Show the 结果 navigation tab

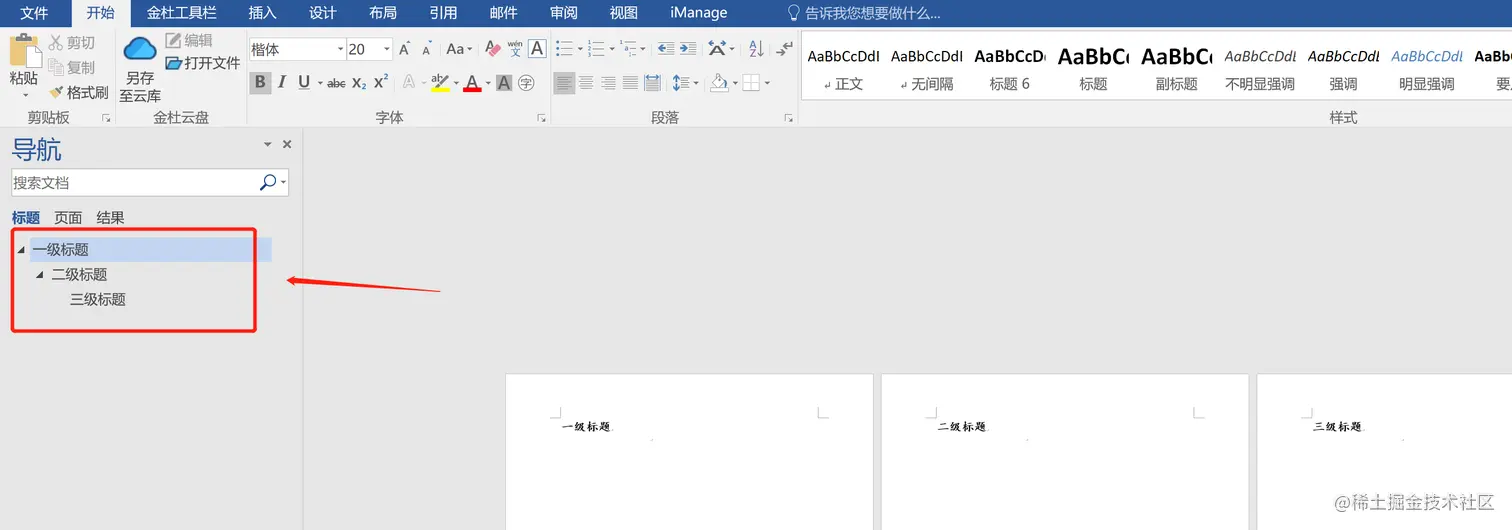click(110, 217)
